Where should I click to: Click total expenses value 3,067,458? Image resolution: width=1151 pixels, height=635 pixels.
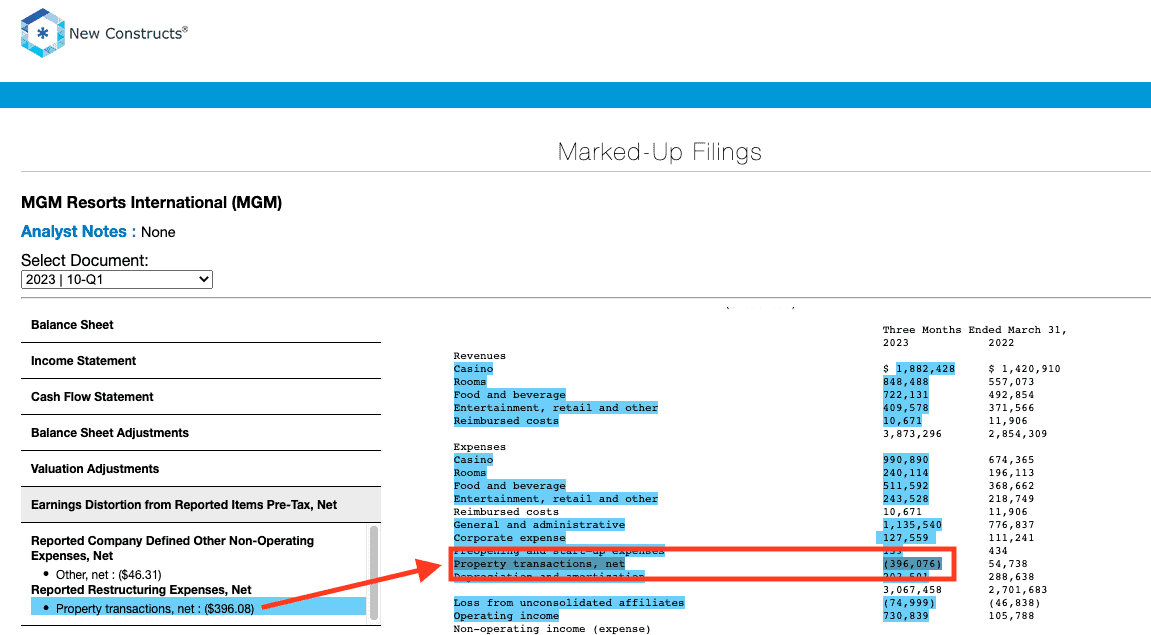912,589
